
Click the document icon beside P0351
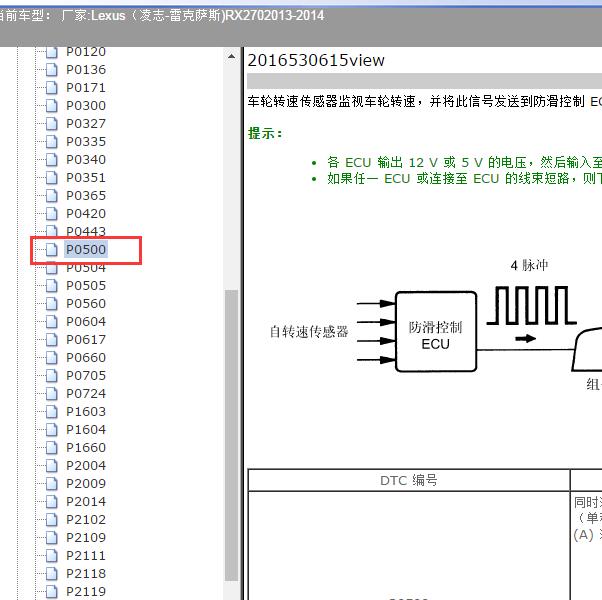[51, 178]
